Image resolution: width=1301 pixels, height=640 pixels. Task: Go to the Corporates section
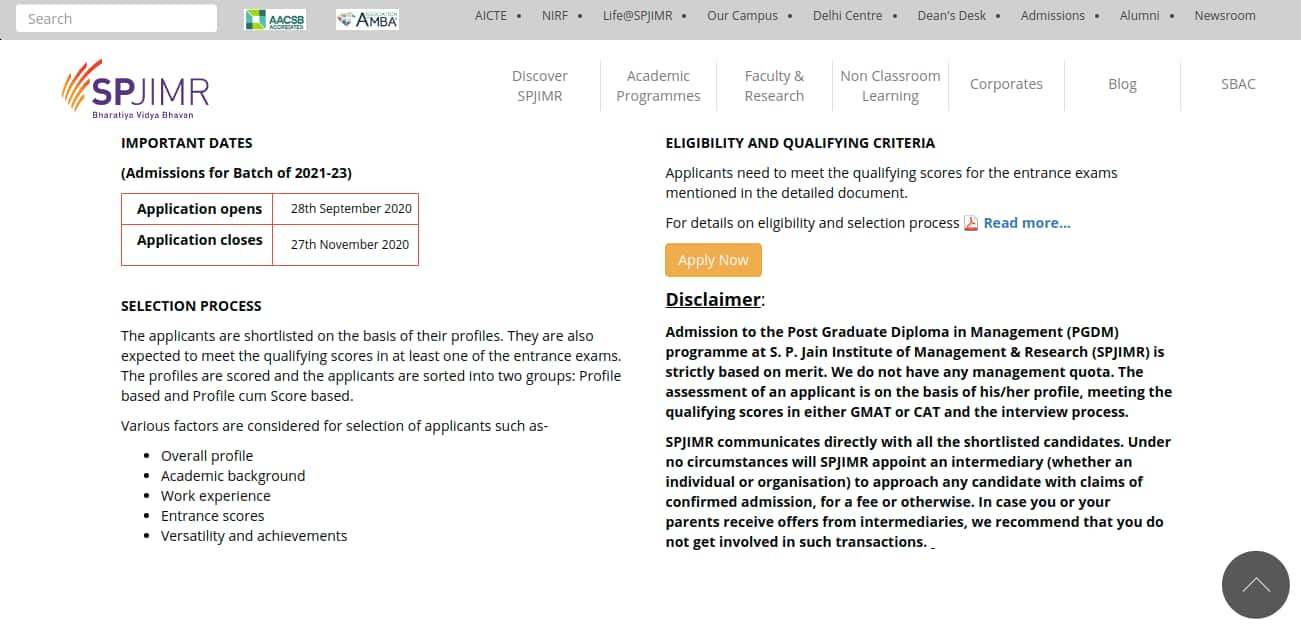pyautogui.click(x=1006, y=85)
